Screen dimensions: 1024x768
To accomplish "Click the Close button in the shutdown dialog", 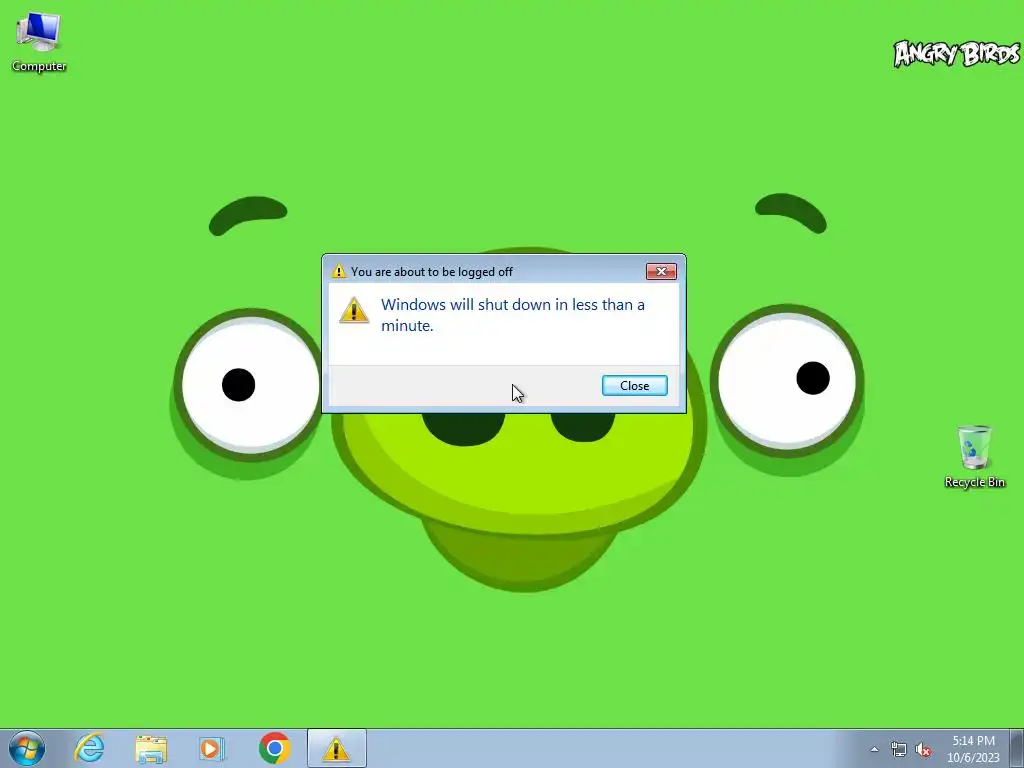I will 634,385.
